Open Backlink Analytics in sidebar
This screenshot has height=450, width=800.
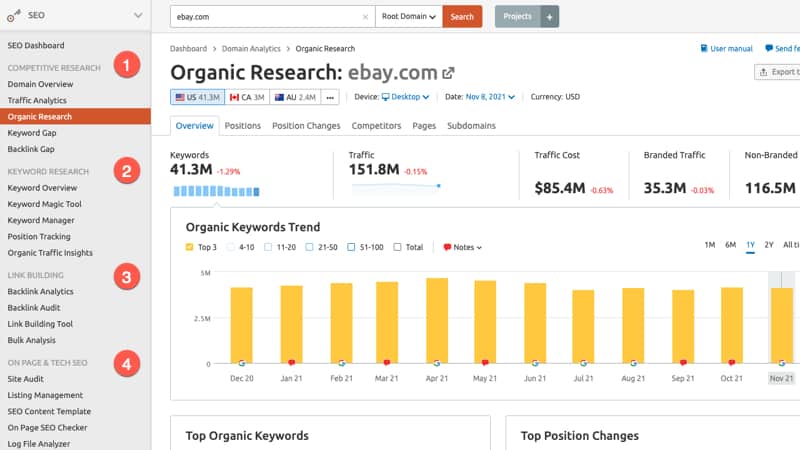(40, 291)
